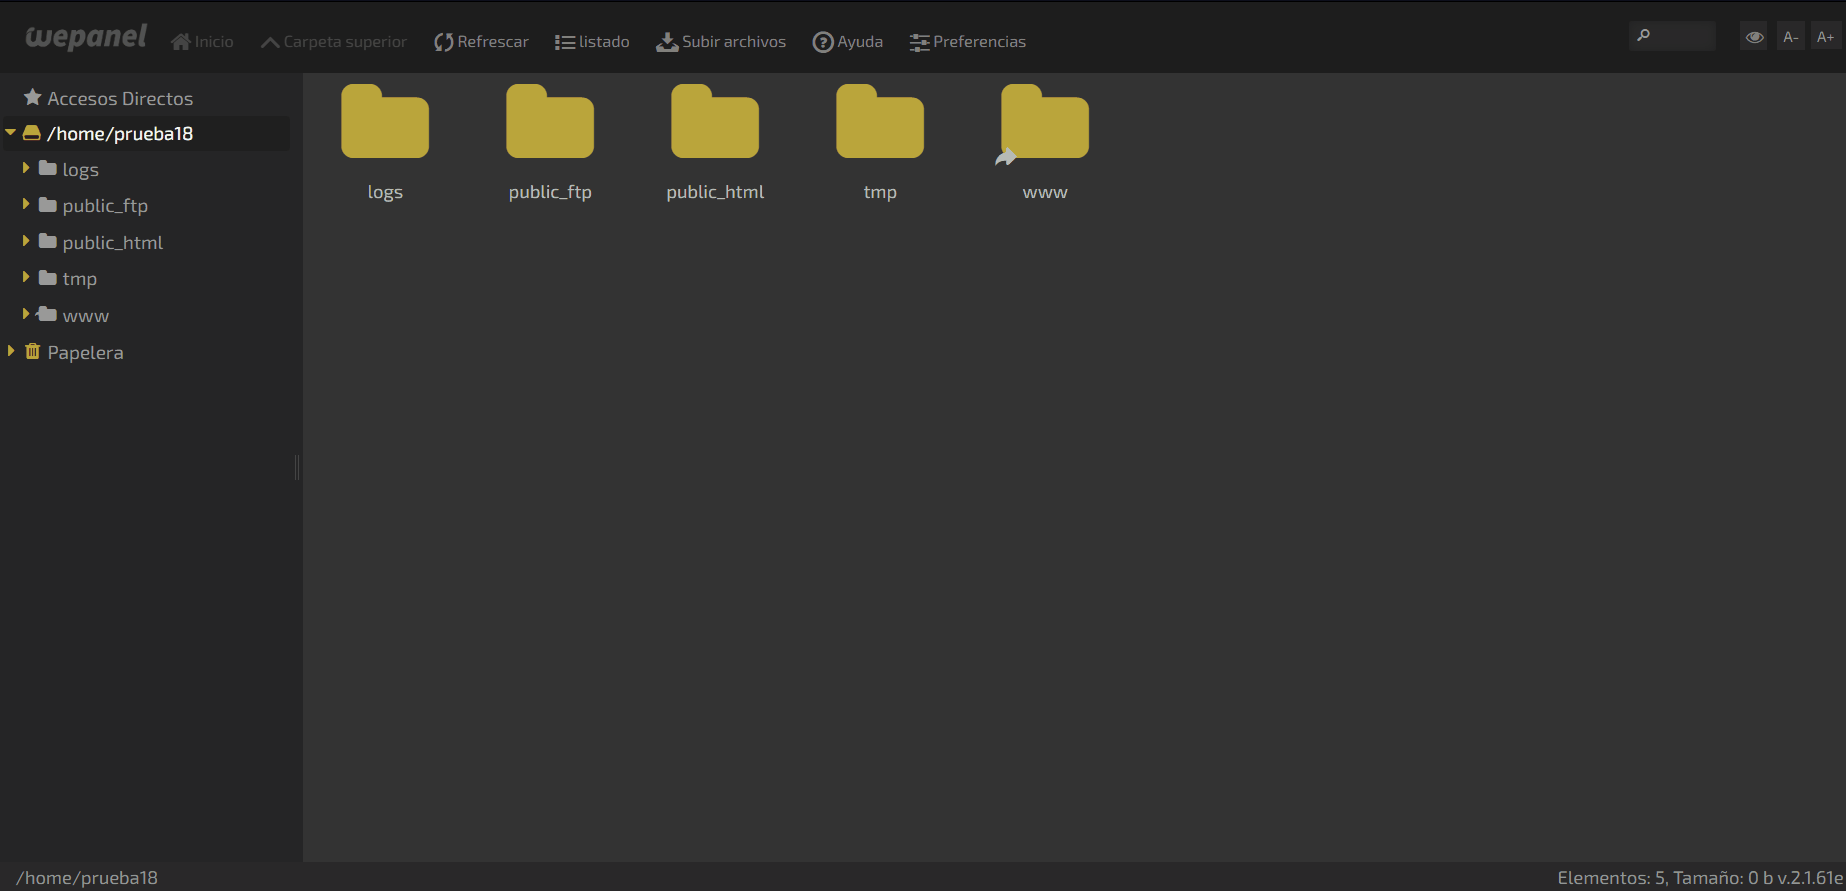The height and width of the screenshot is (891, 1846).
Task: Click the sidebar resize handle
Action: [x=297, y=467]
